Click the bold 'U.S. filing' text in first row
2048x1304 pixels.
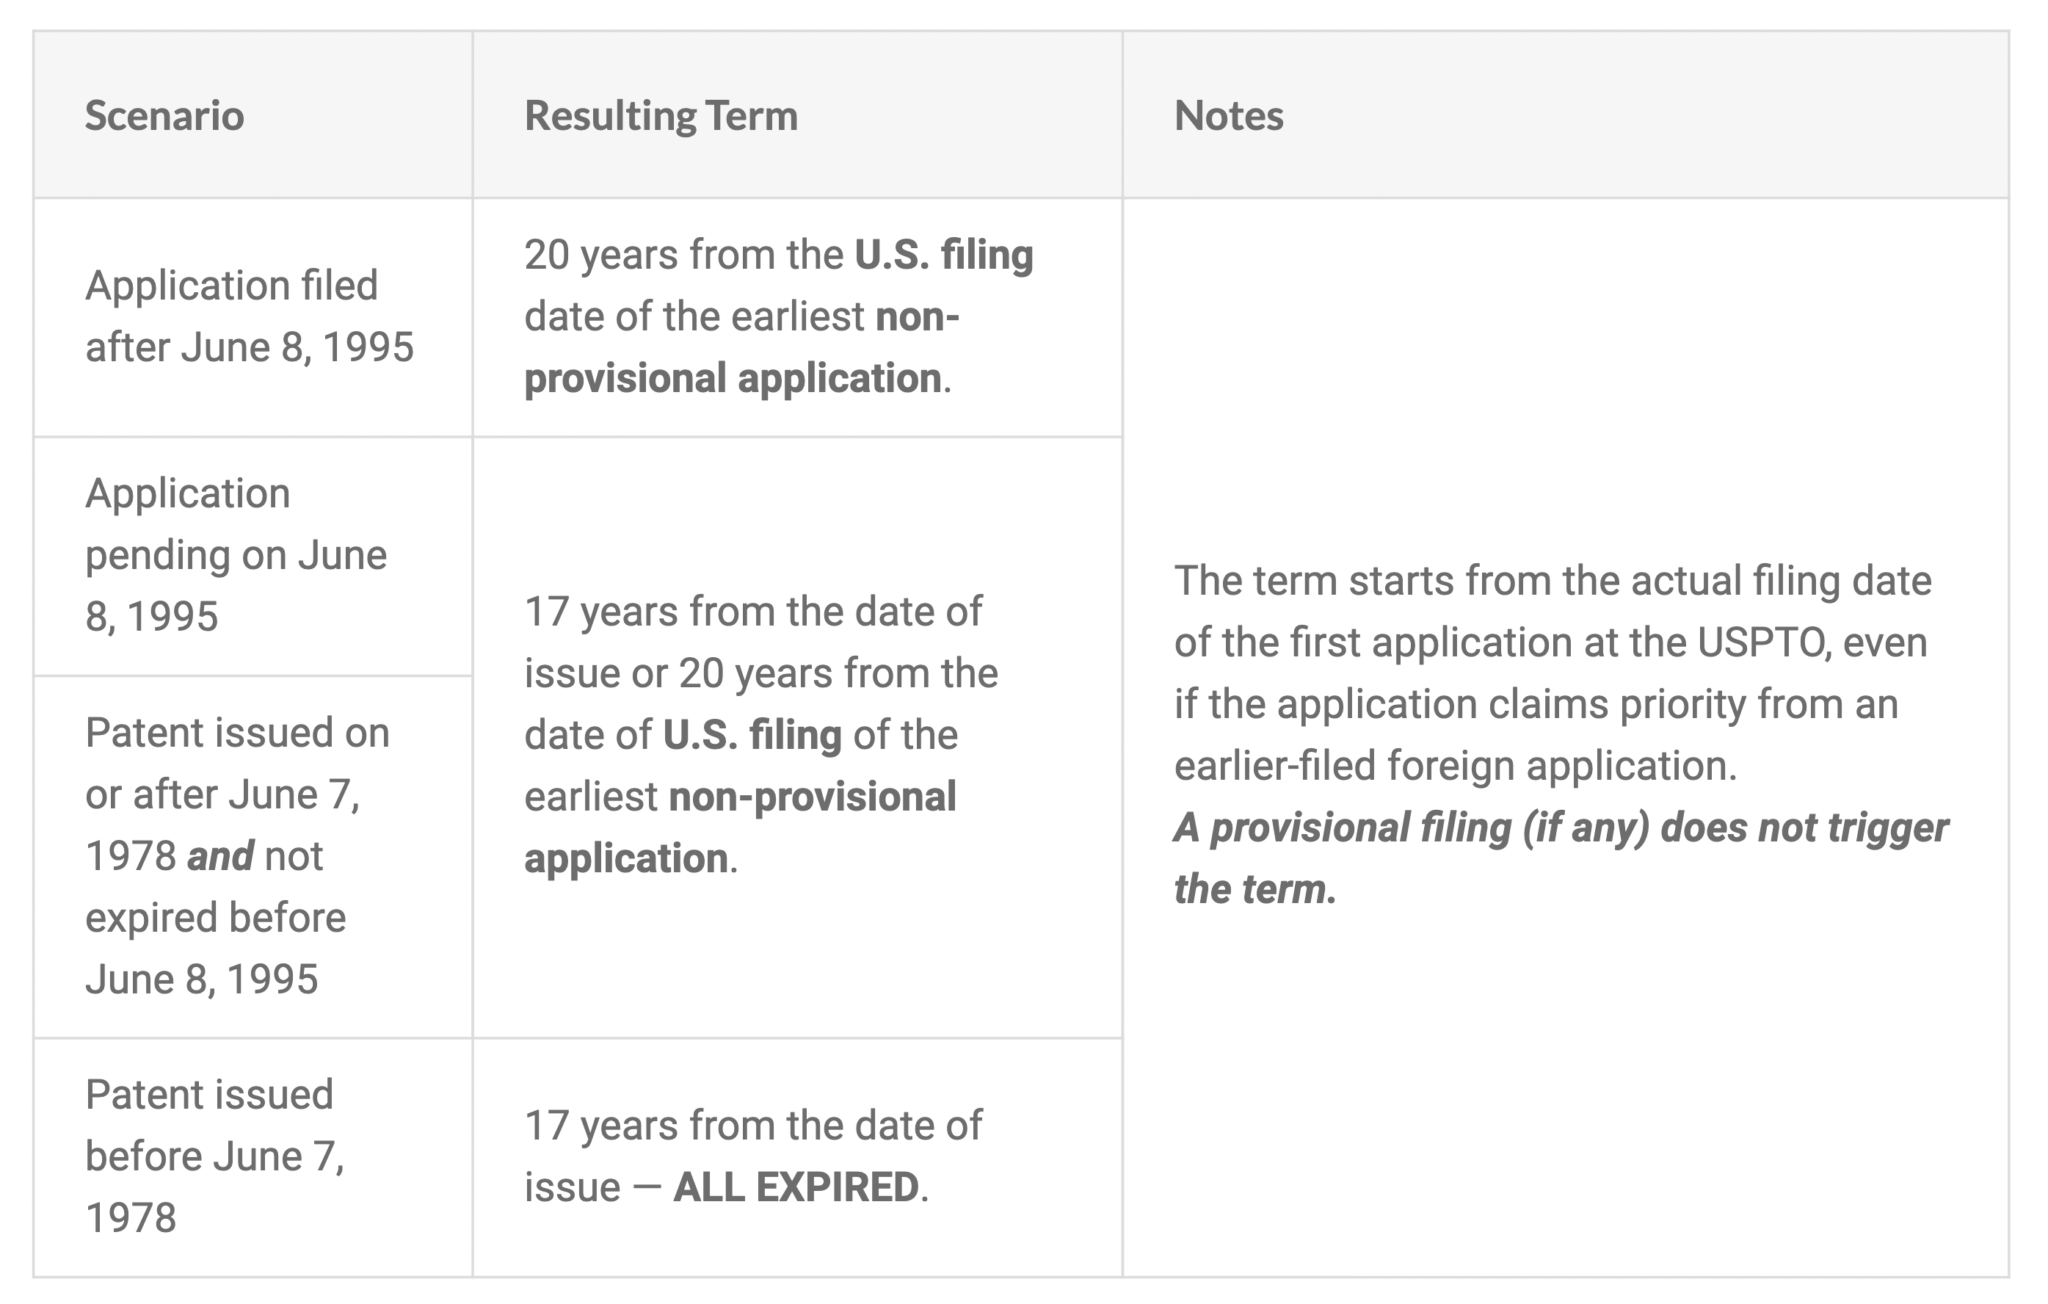click(x=943, y=255)
